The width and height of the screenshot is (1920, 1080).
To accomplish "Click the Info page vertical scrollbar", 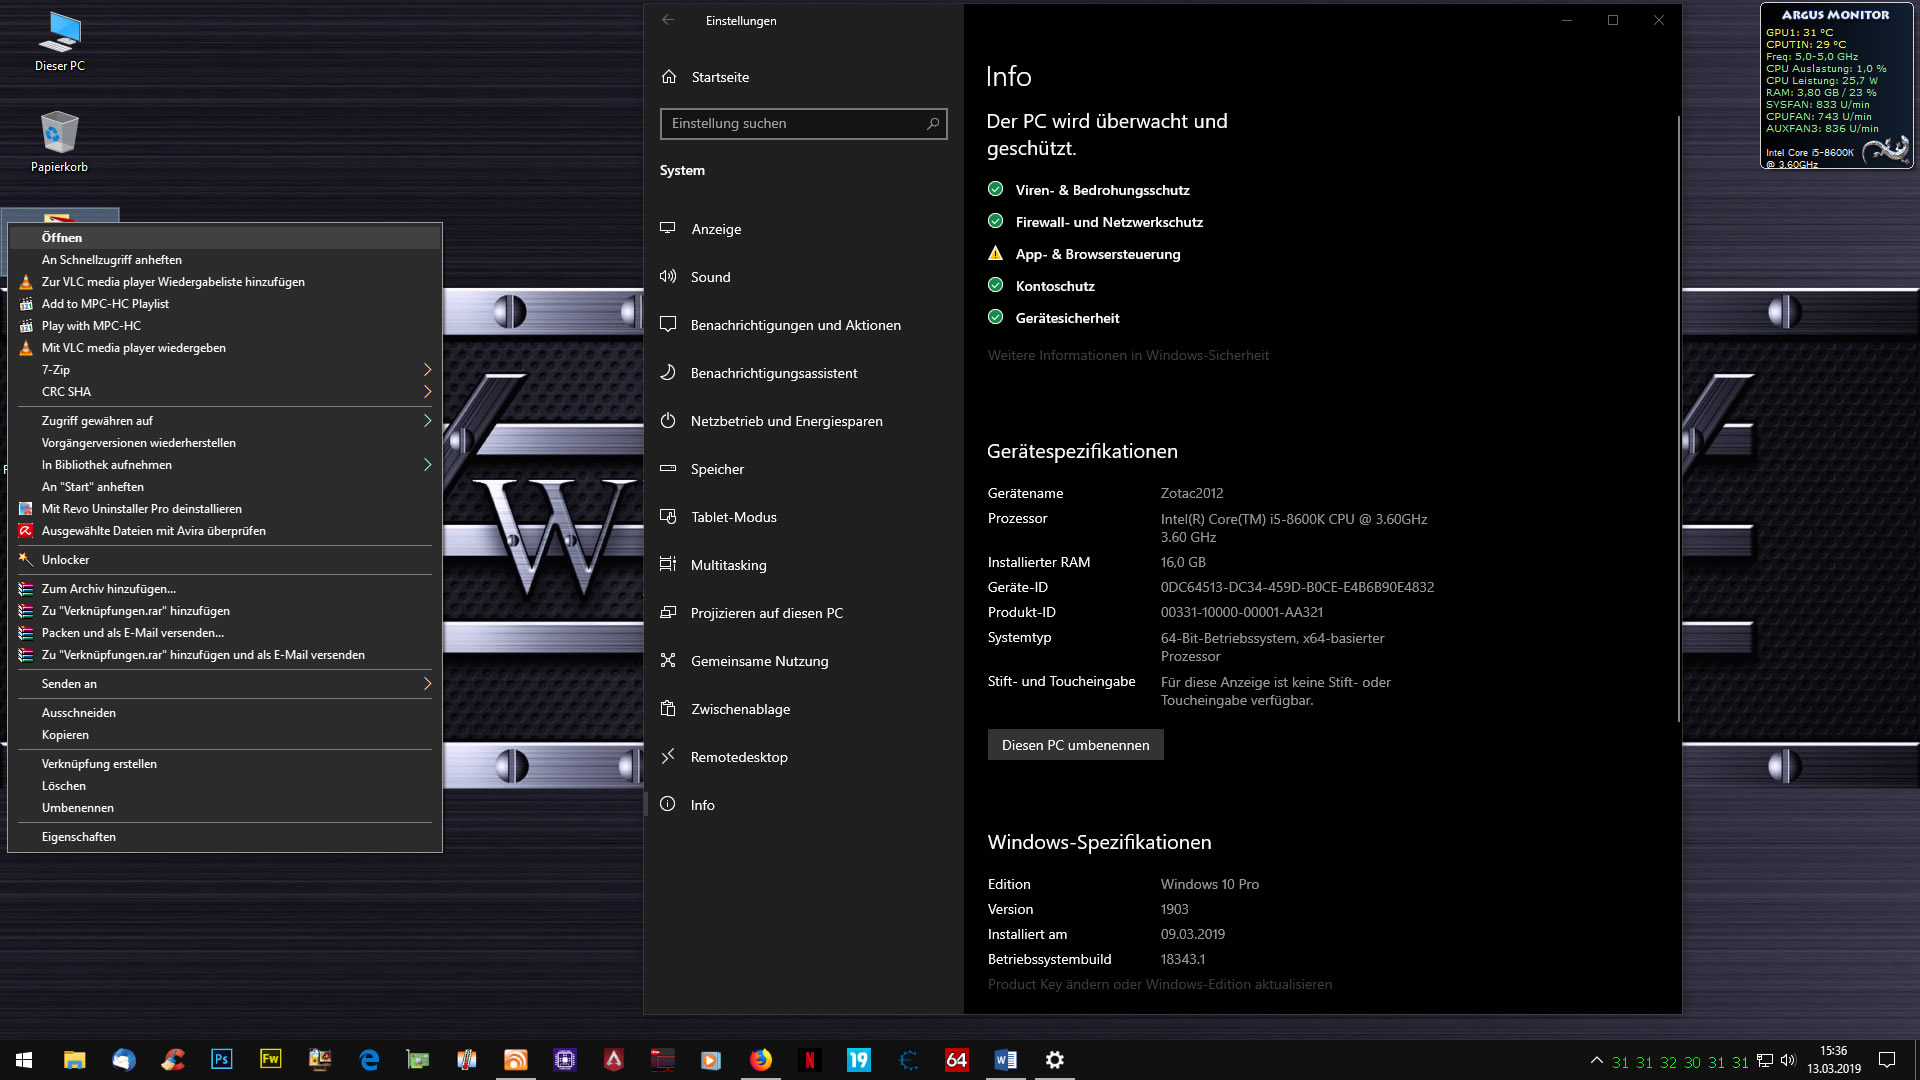I will pos(1678,420).
